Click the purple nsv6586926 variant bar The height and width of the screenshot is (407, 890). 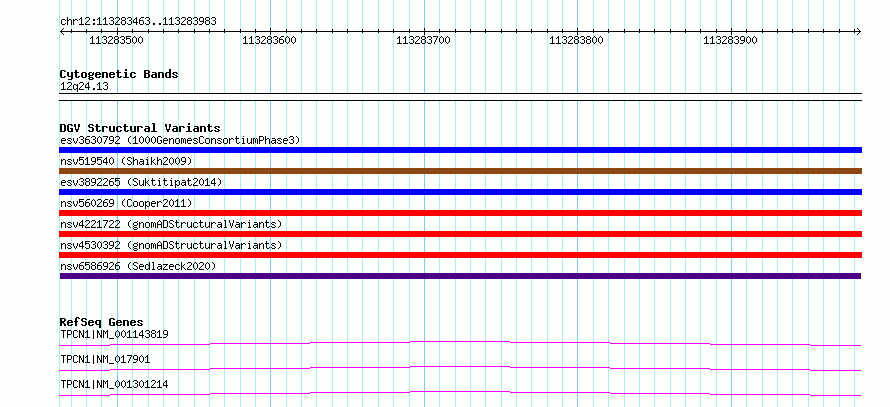[x=460, y=276]
